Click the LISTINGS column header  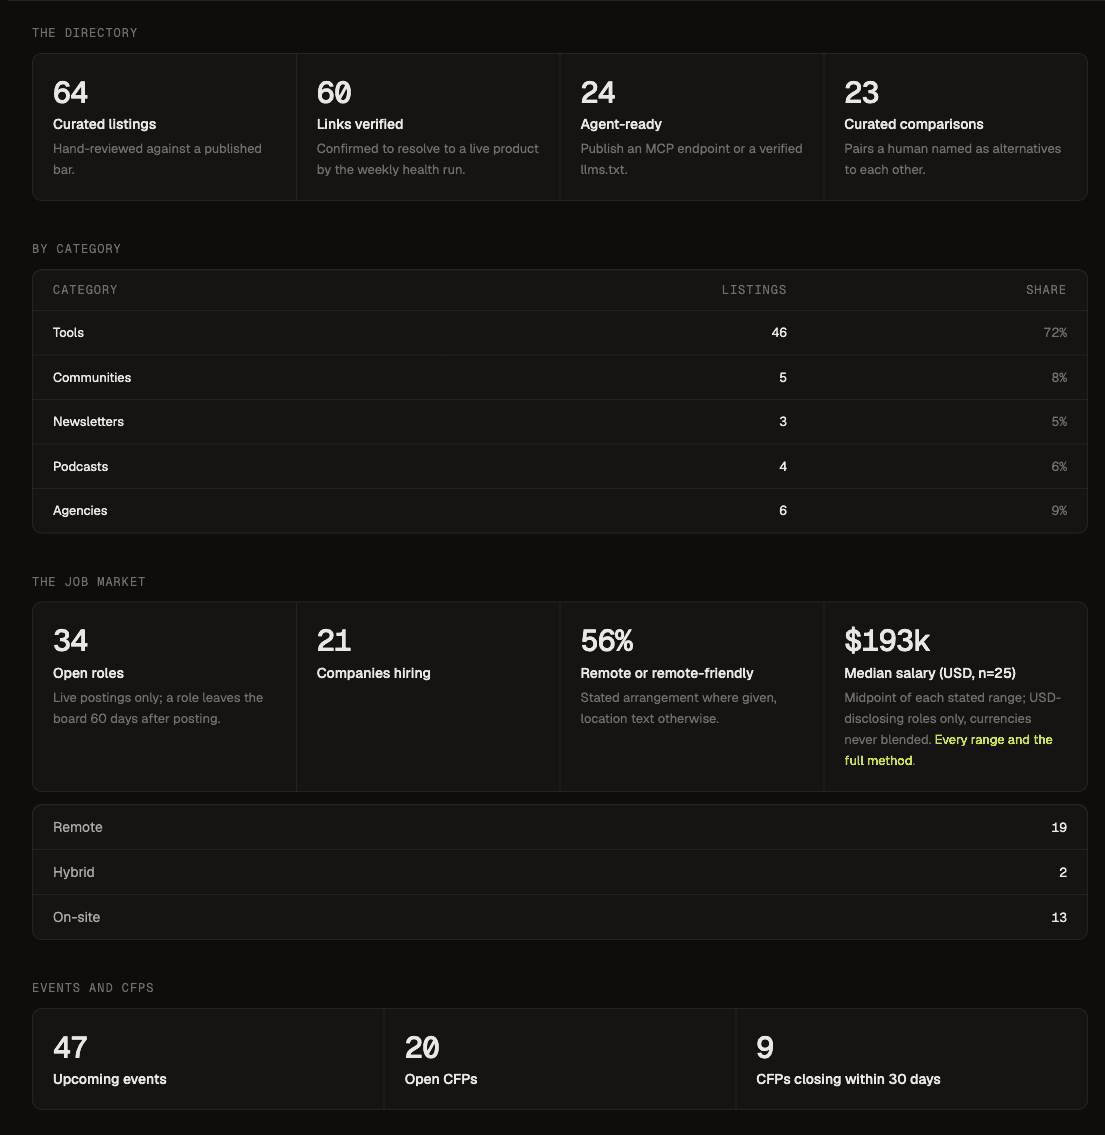click(753, 290)
